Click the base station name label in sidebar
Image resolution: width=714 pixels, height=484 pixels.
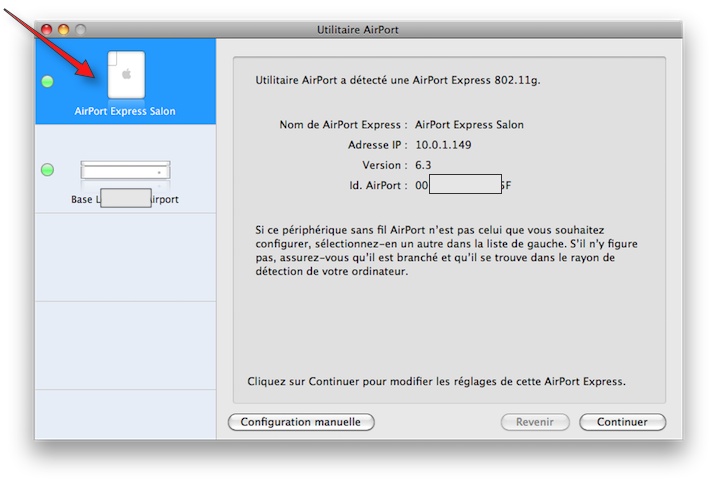click(125, 199)
